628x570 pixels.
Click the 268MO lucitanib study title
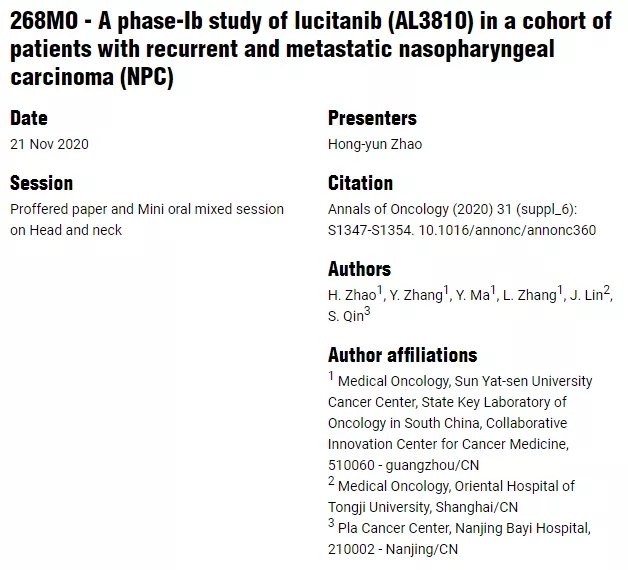click(x=310, y=47)
